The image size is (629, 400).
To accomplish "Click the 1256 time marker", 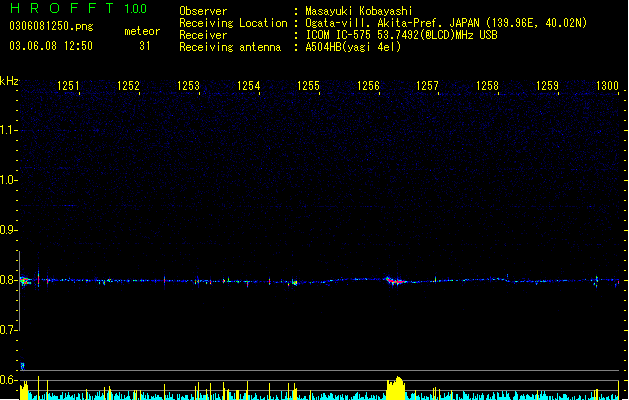I will (x=368, y=86).
